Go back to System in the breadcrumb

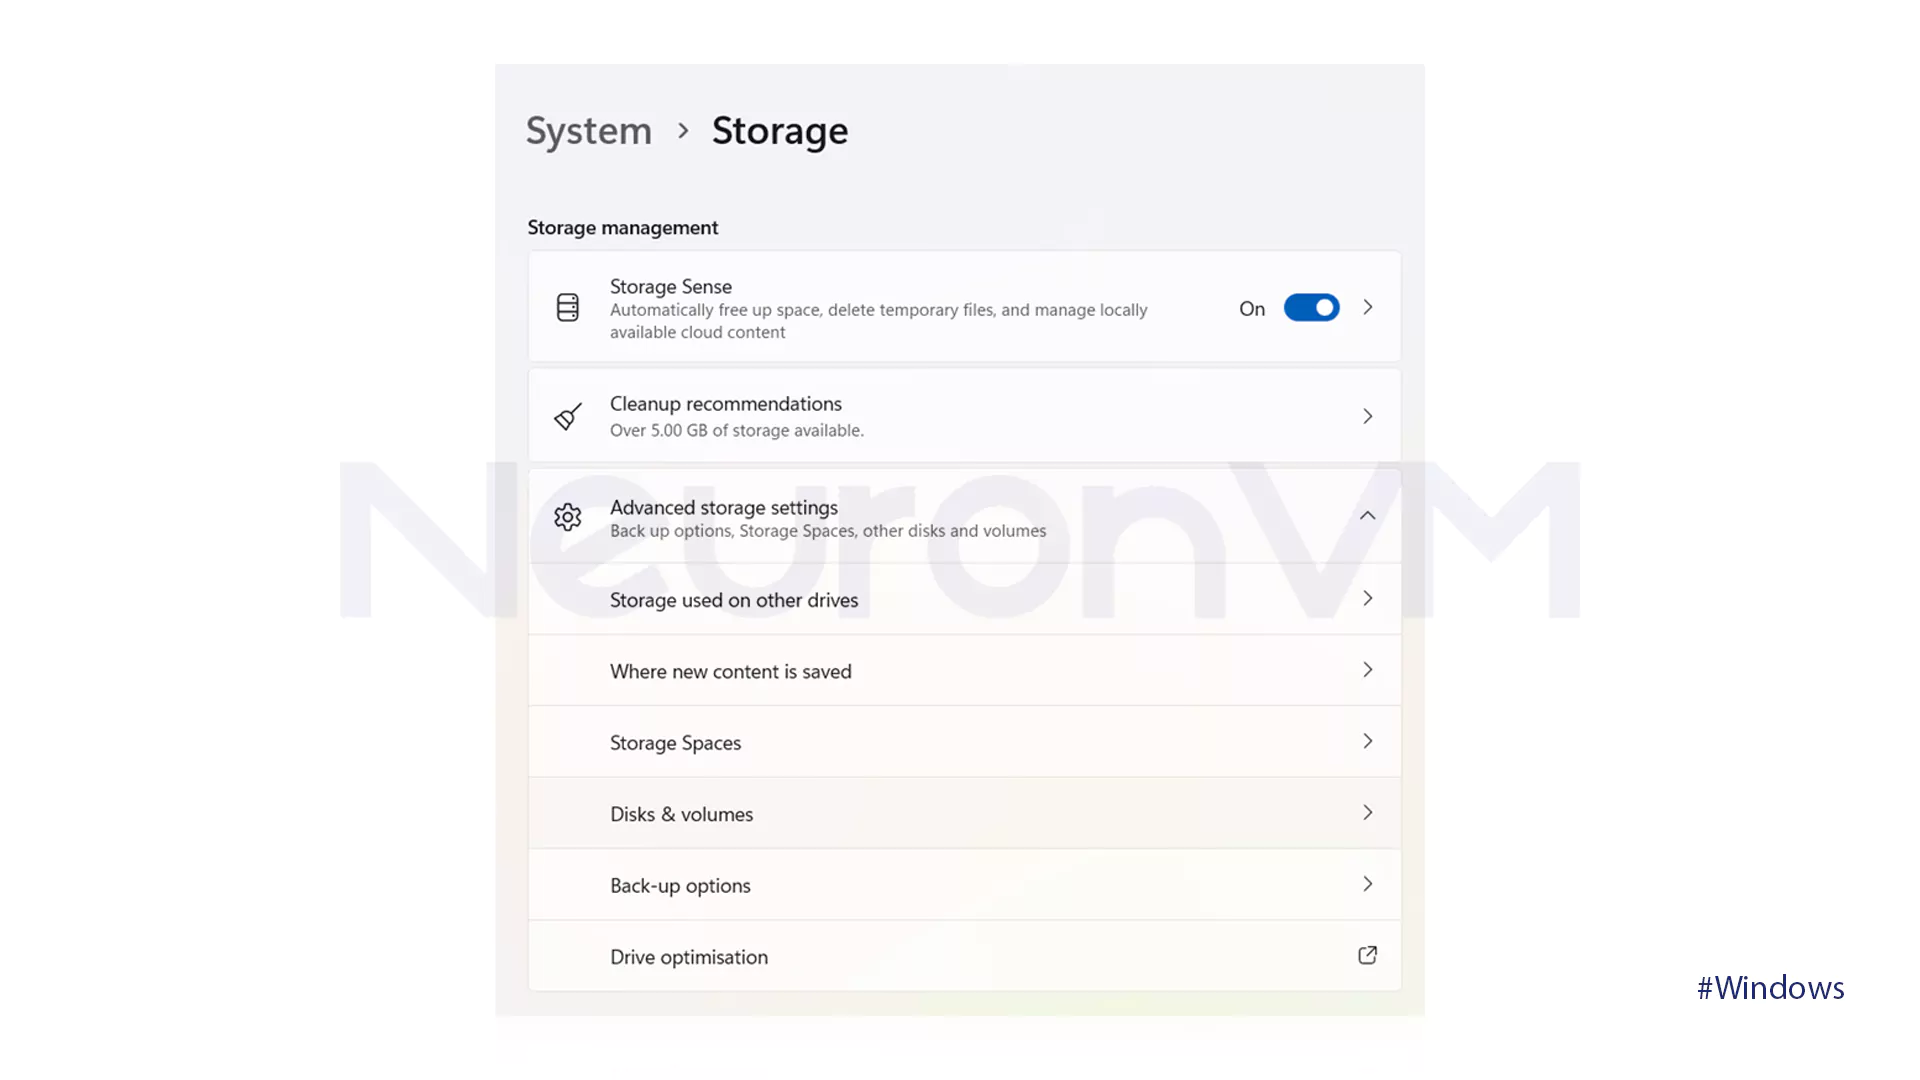click(x=589, y=131)
